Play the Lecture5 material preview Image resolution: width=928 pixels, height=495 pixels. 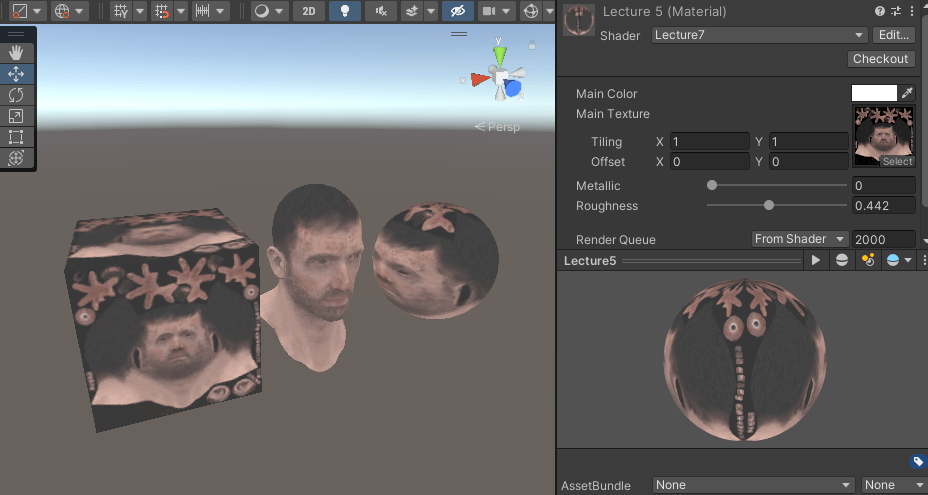click(816, 260)
